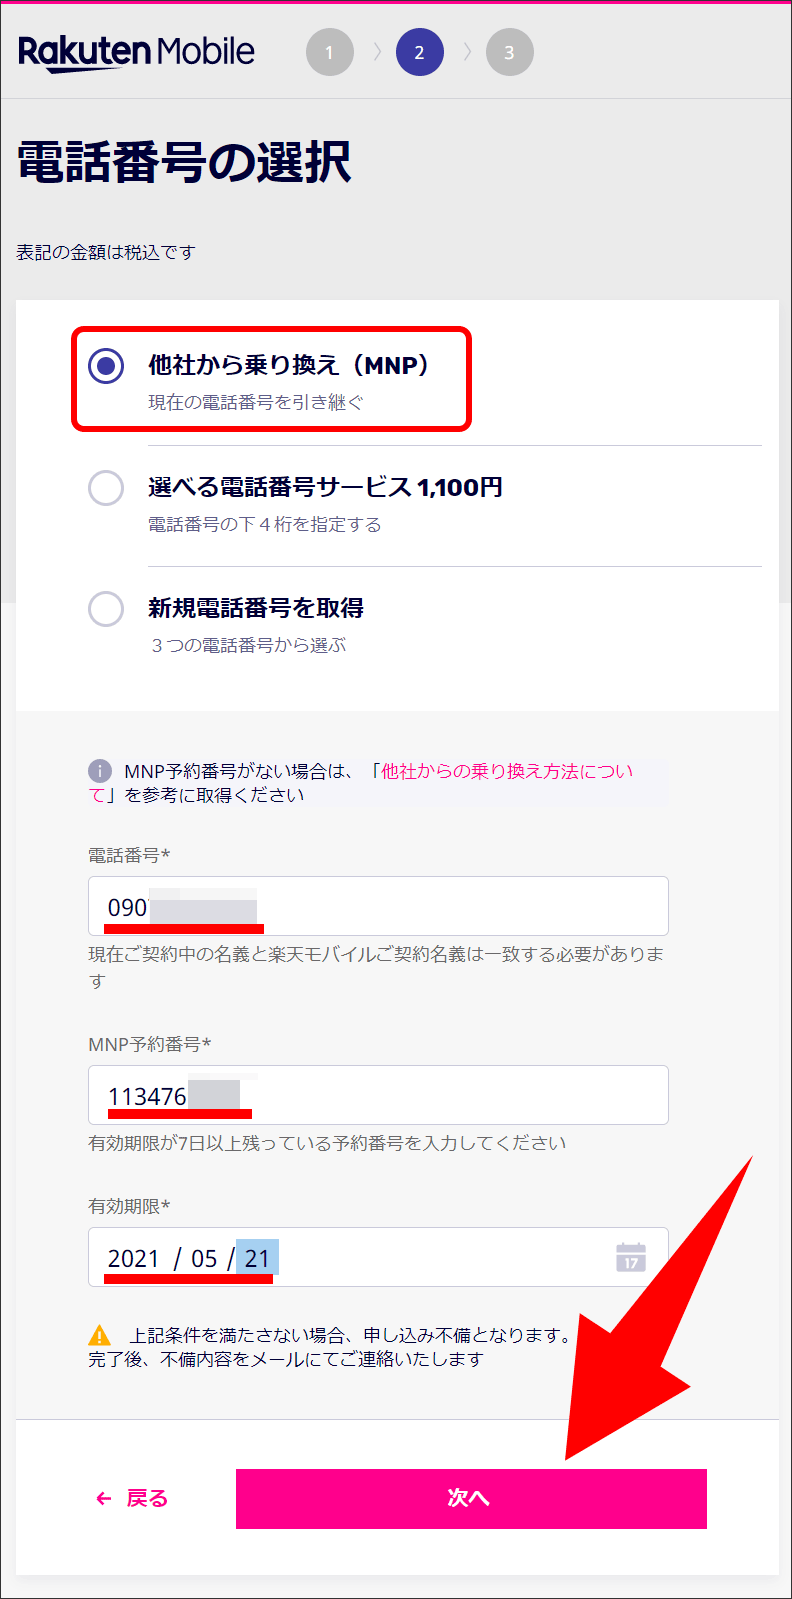Click chevron between steps 1 and 2

tap(377, 52)
